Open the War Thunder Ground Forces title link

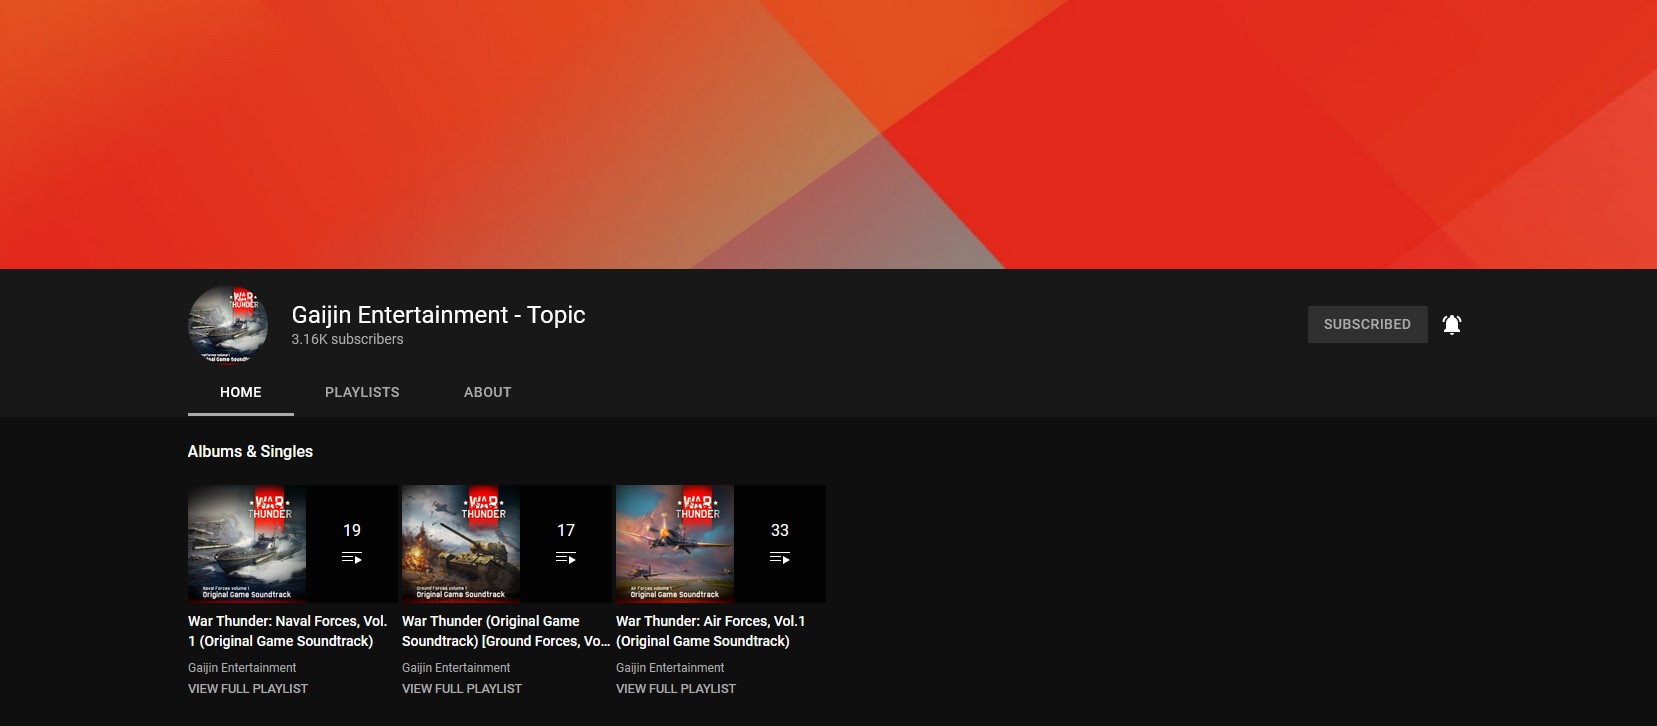click(505, 631)
